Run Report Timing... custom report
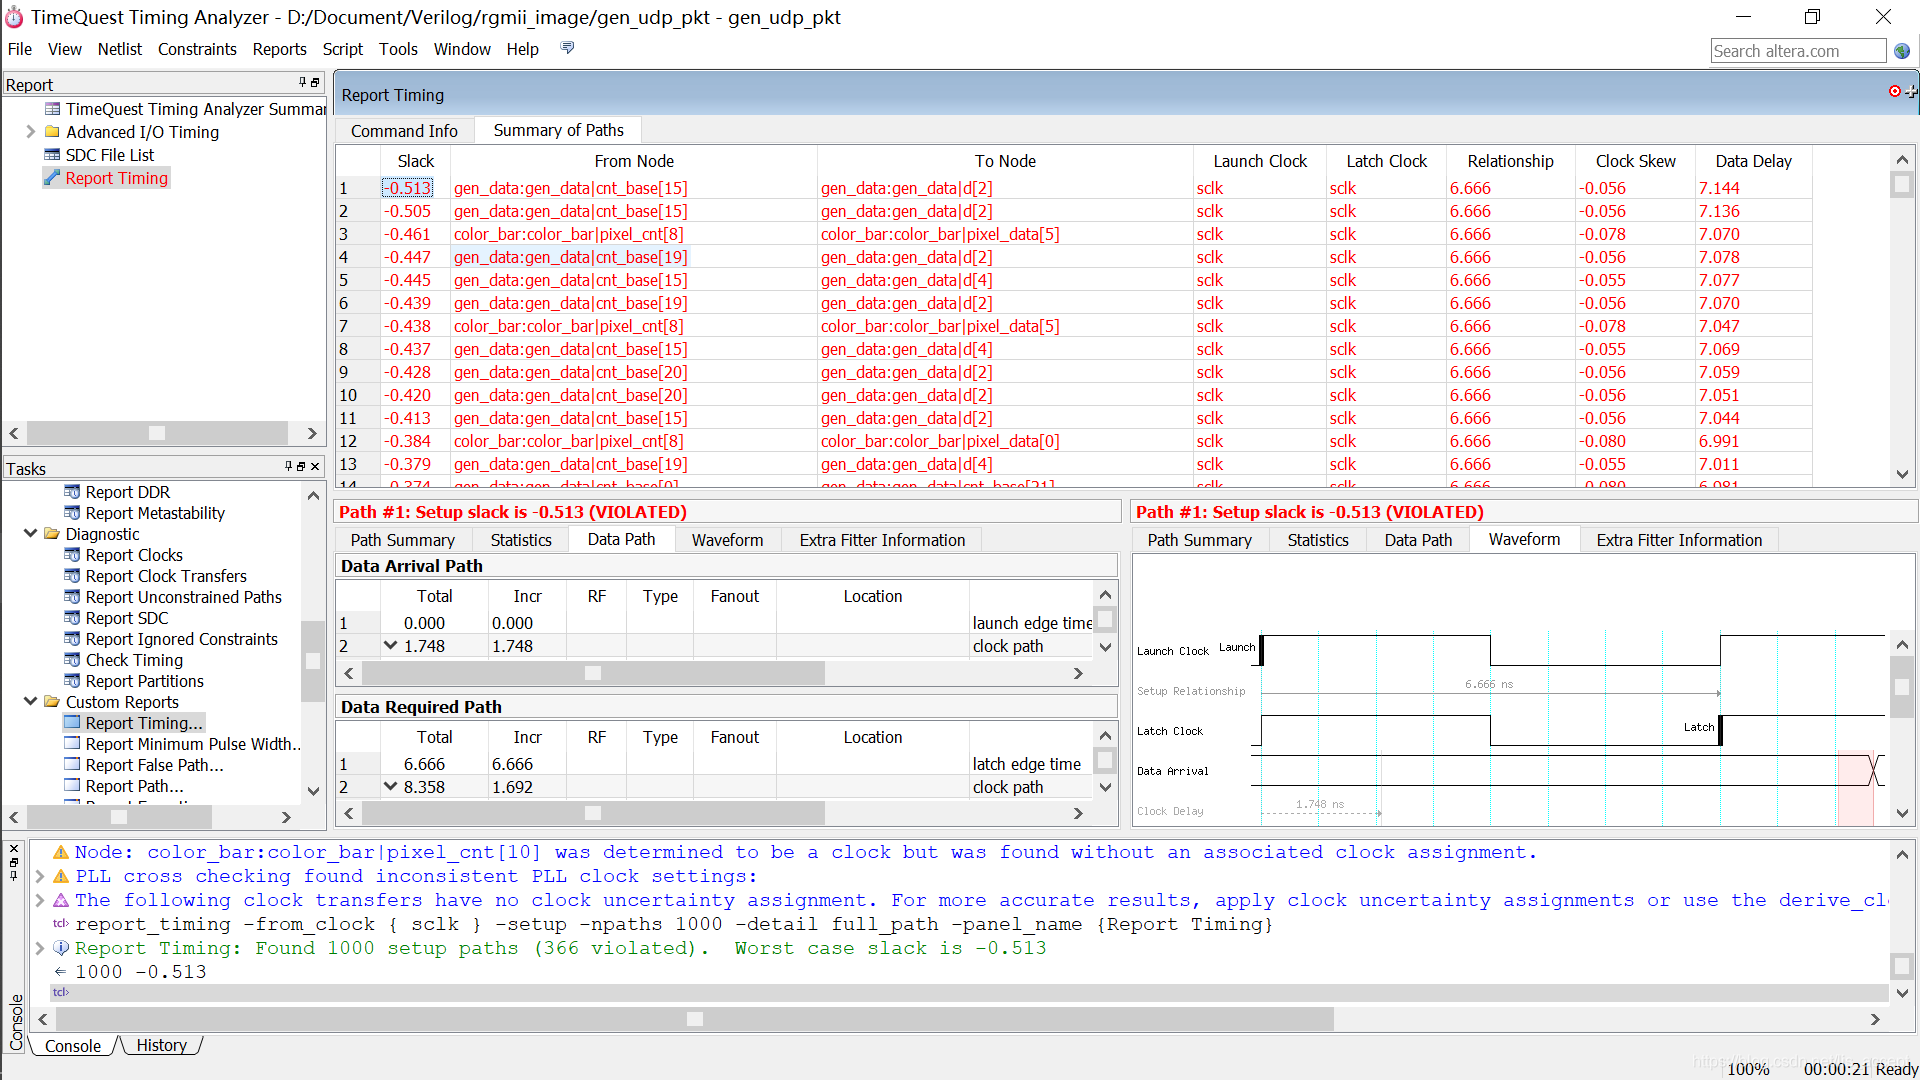Image resolution: width=1920 pixels, height=1080 pixels. click(144, 723)
